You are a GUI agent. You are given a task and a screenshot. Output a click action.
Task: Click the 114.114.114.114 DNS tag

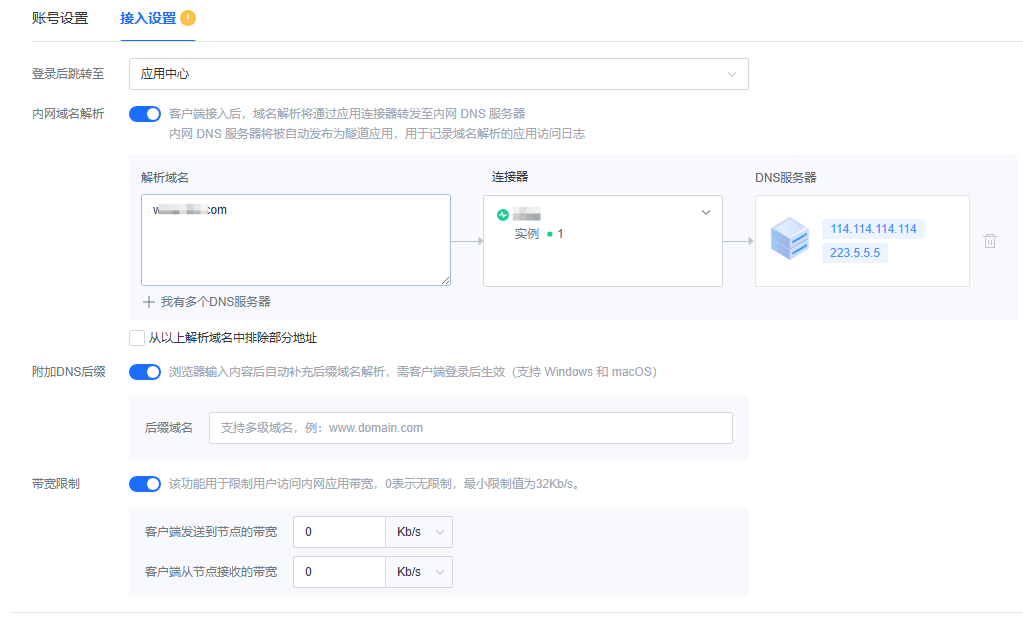point(873,229)
